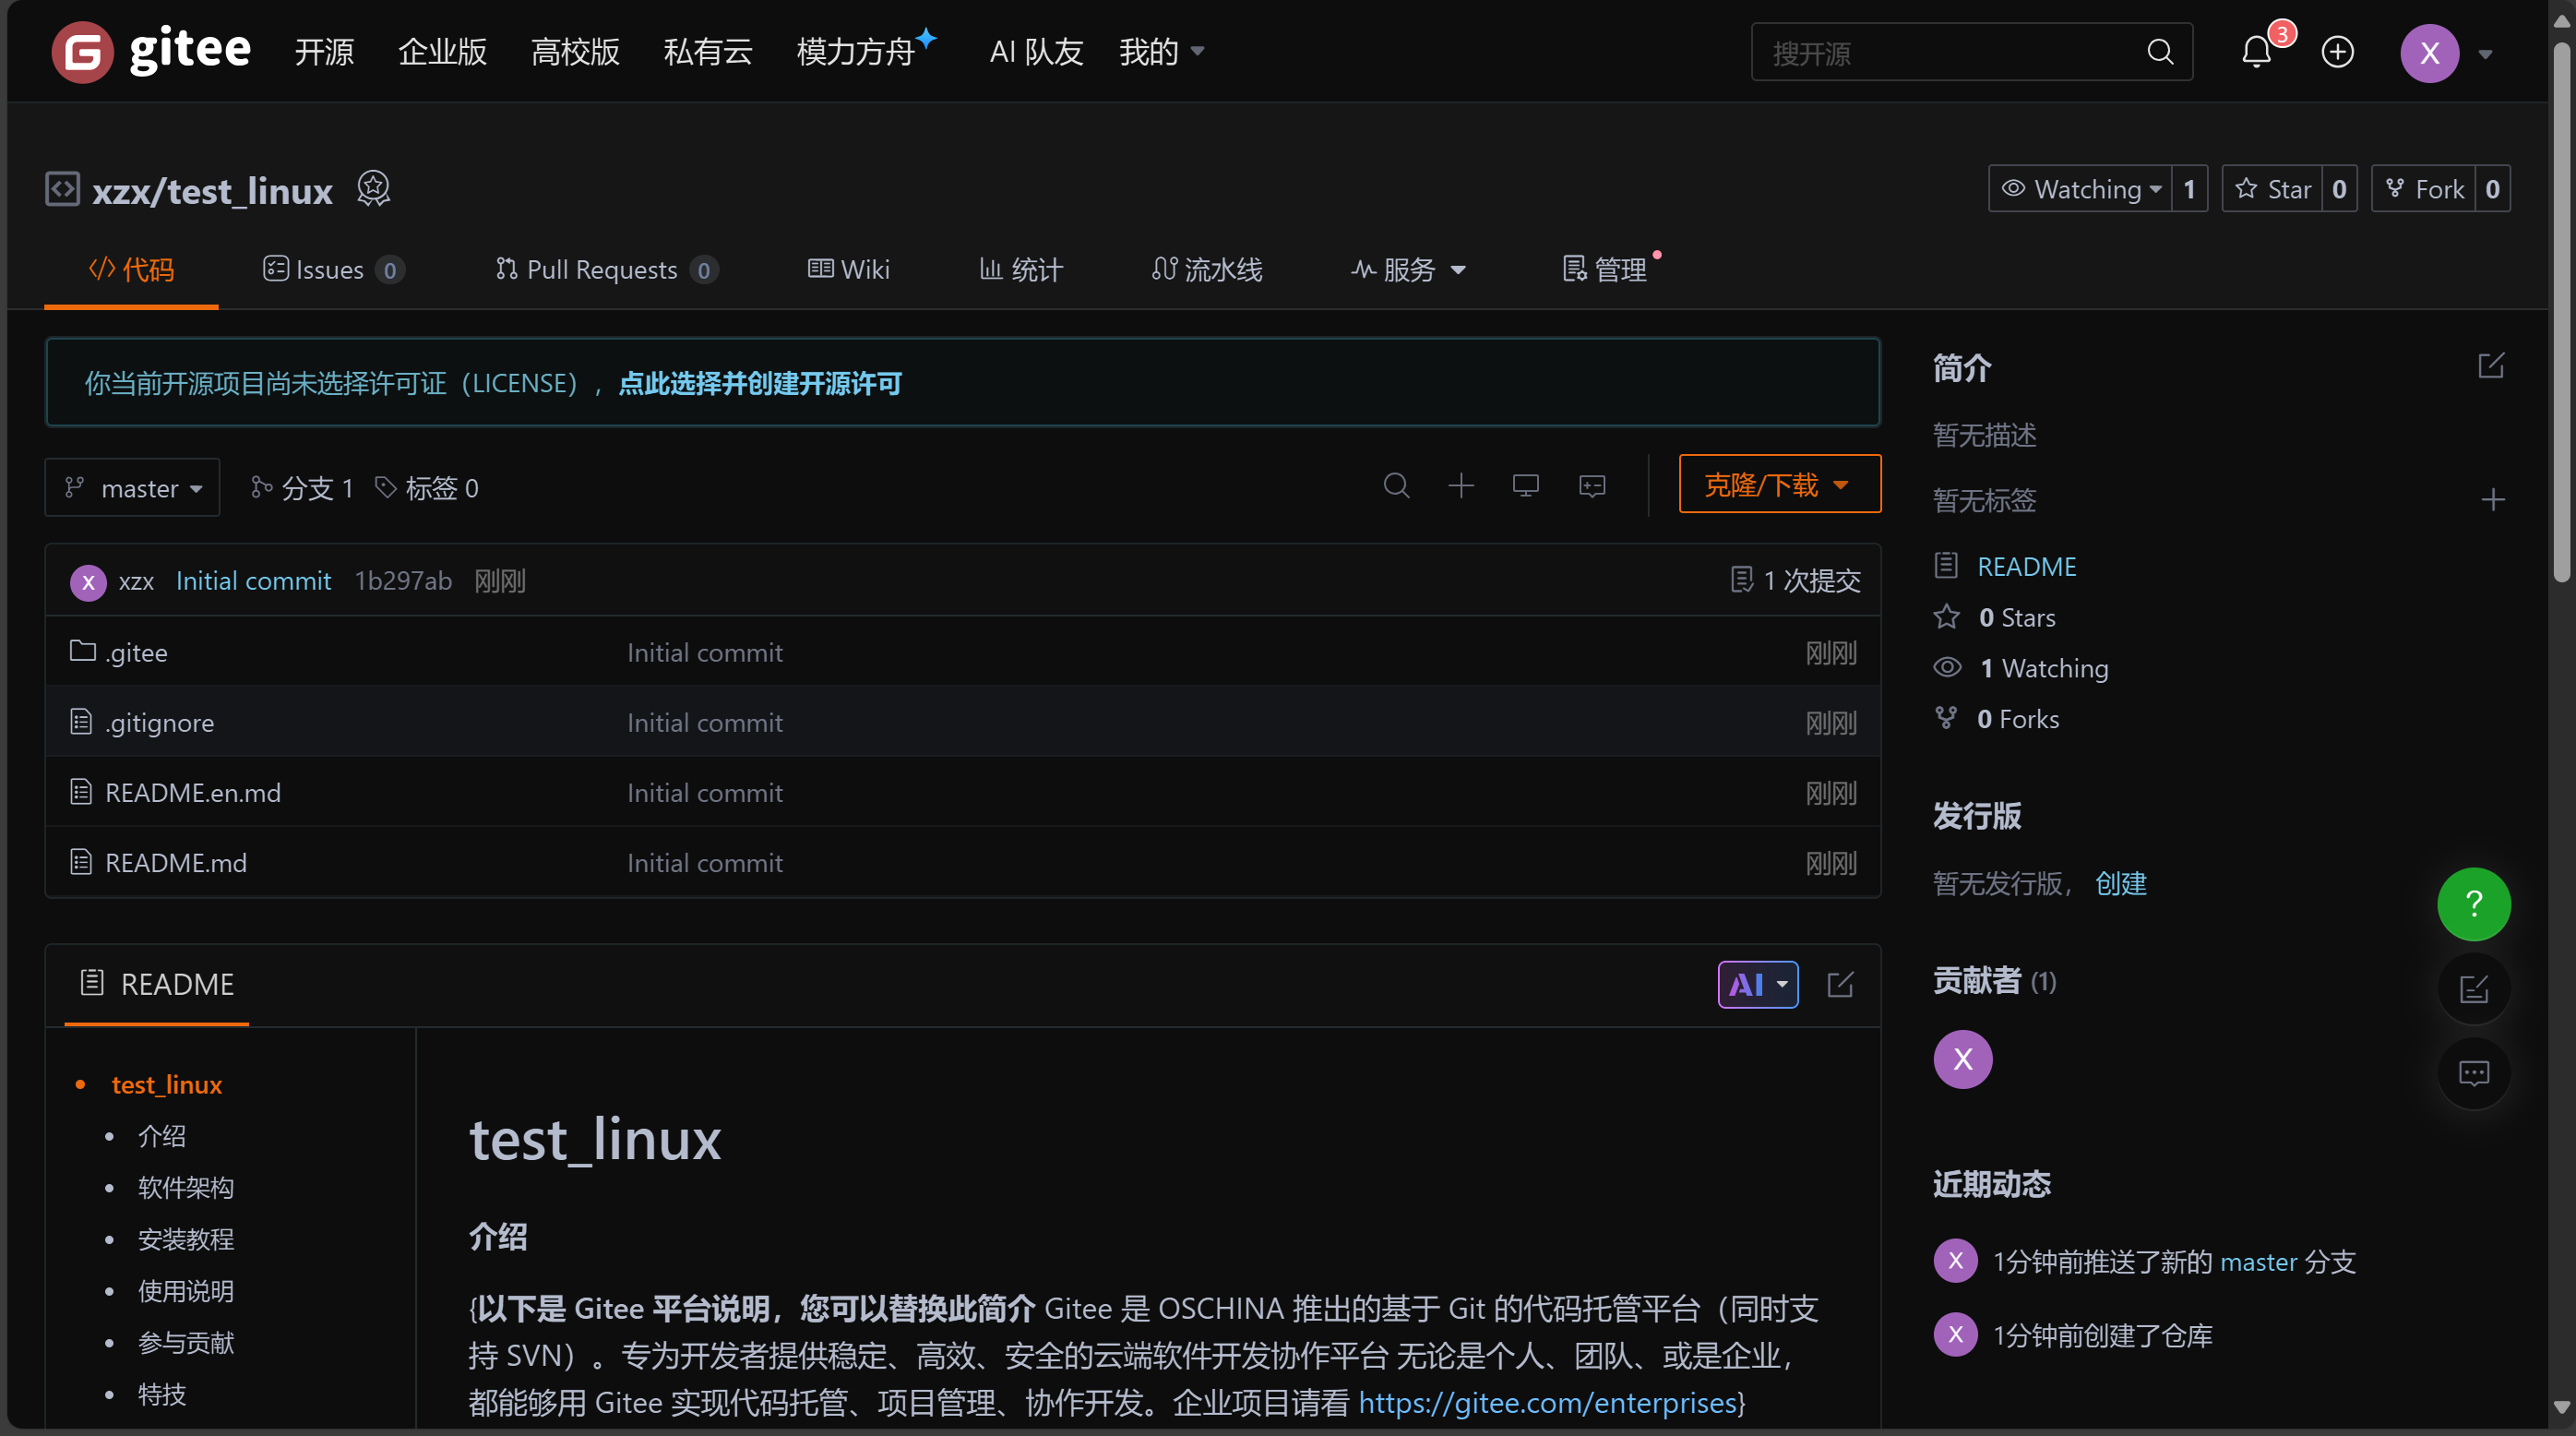Edit the 简介 description pencil icon
The width and height of the screenshot is (2576, 1436).
(2491, 366)
